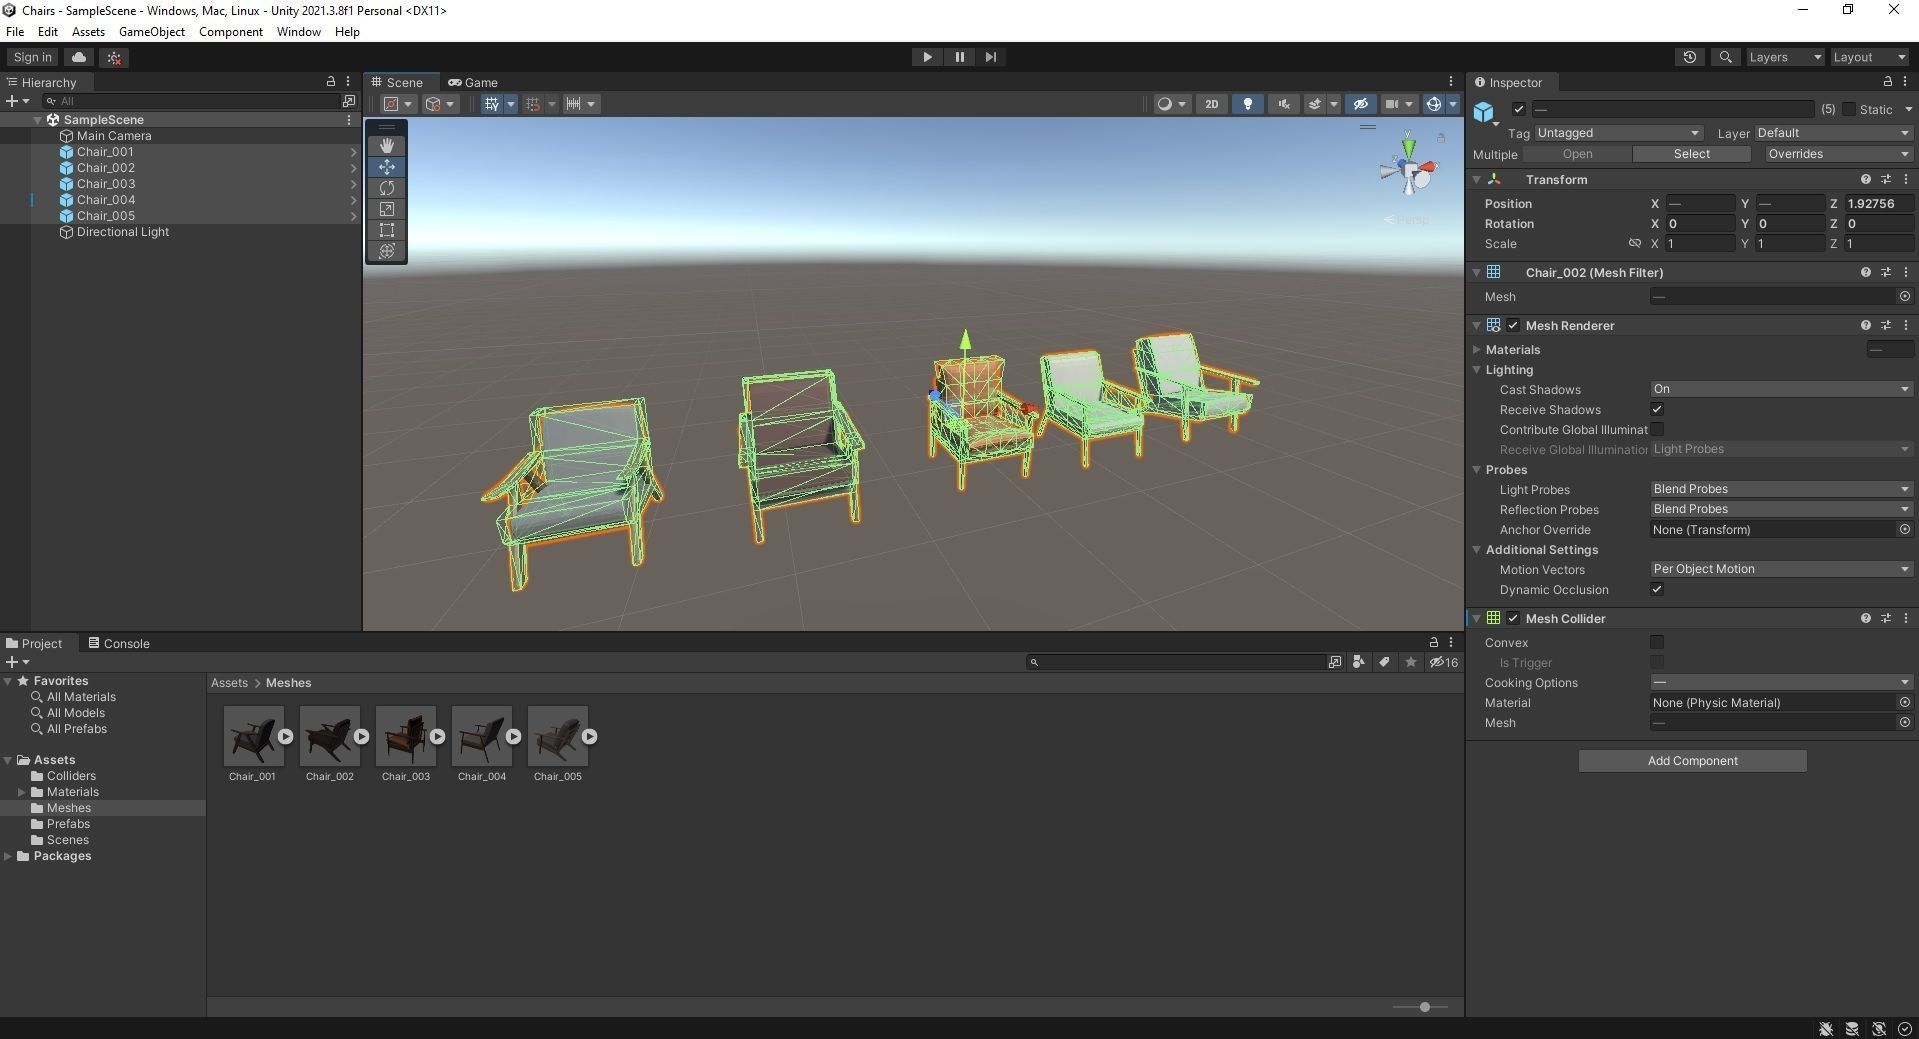Click the Play button

[927, 57]
